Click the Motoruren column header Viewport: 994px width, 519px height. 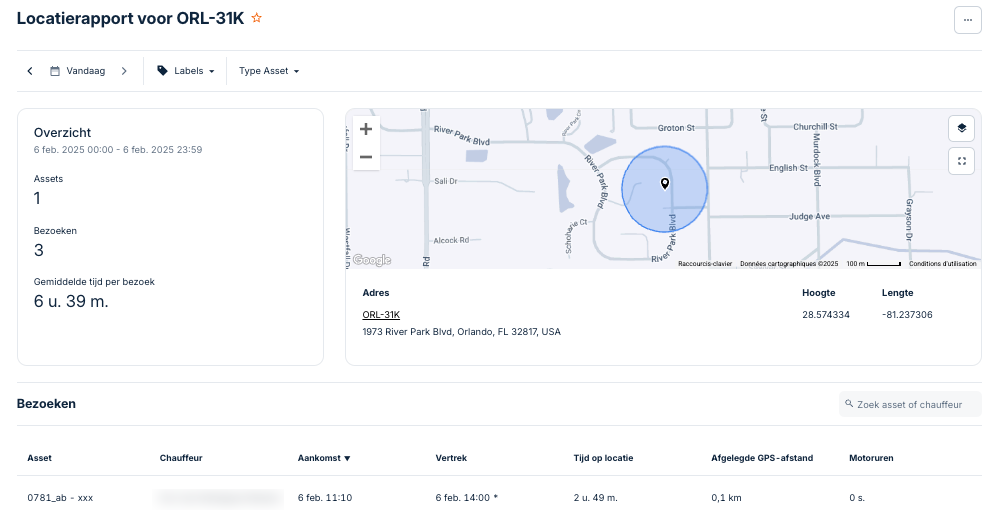[871, 458]
